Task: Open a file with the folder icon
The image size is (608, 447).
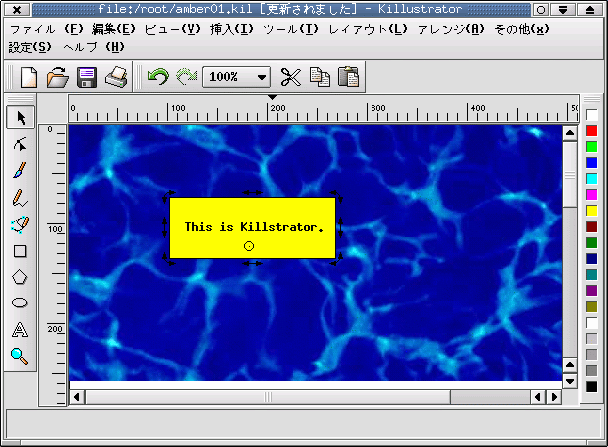Action: (57, 77)
